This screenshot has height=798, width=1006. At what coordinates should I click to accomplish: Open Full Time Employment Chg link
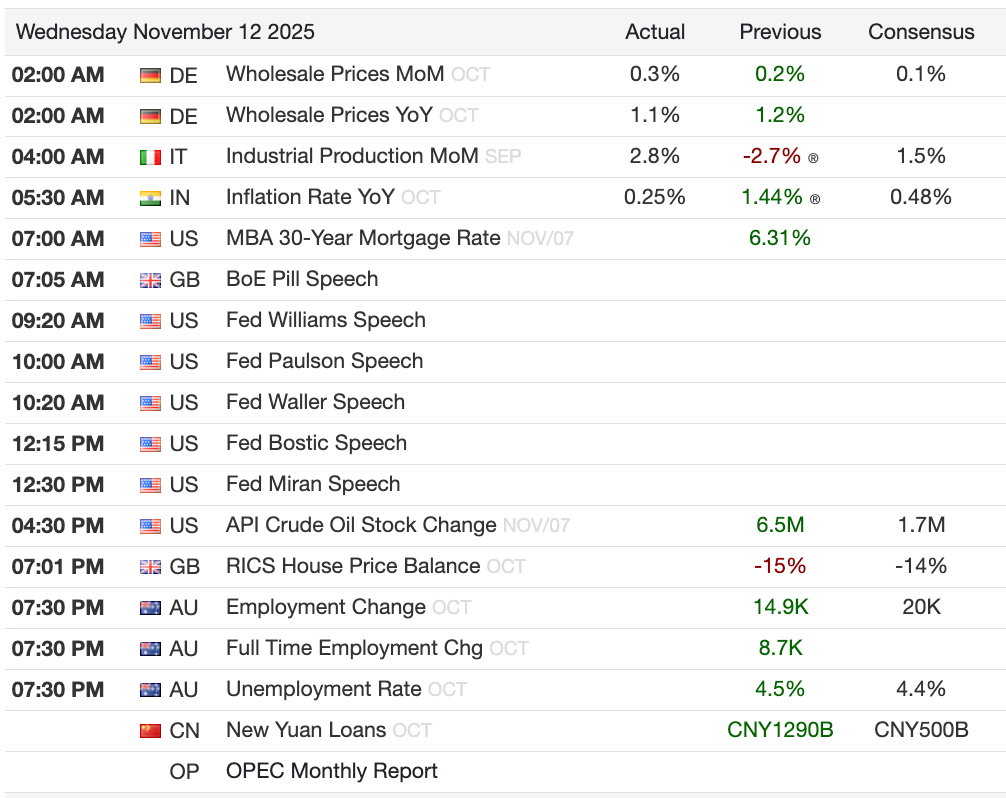tap(354, 649)
